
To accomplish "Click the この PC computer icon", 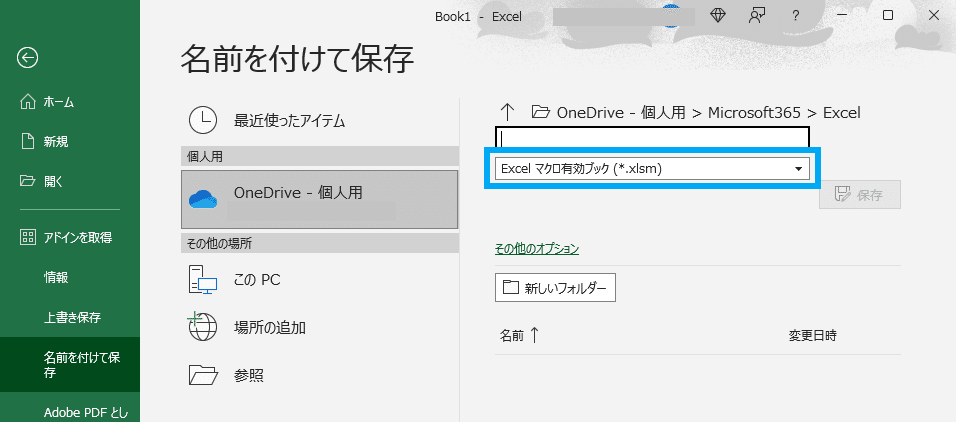I will pos(203,280).
